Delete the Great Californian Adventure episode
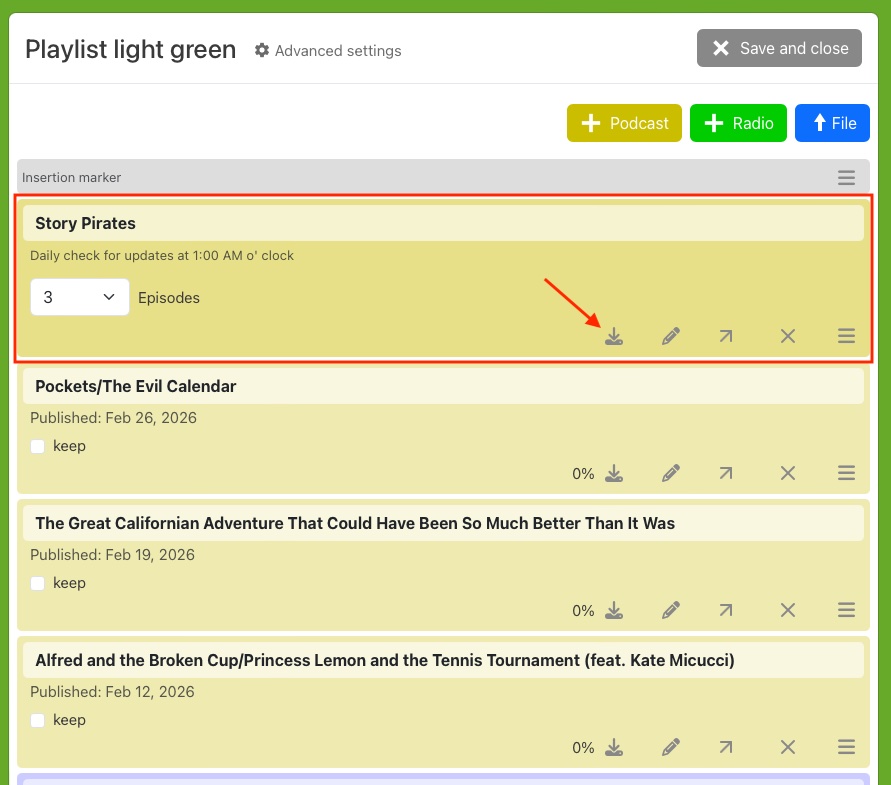 click(788, 610)
